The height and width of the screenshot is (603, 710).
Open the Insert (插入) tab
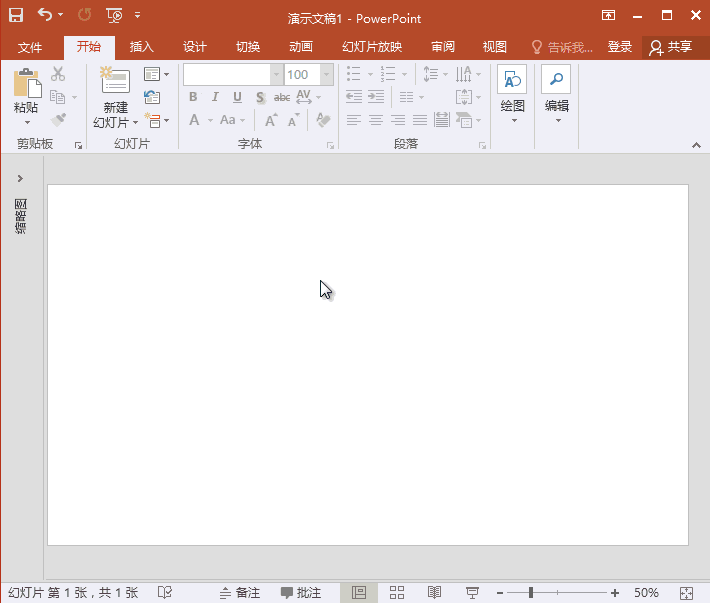tap(142, 47)
